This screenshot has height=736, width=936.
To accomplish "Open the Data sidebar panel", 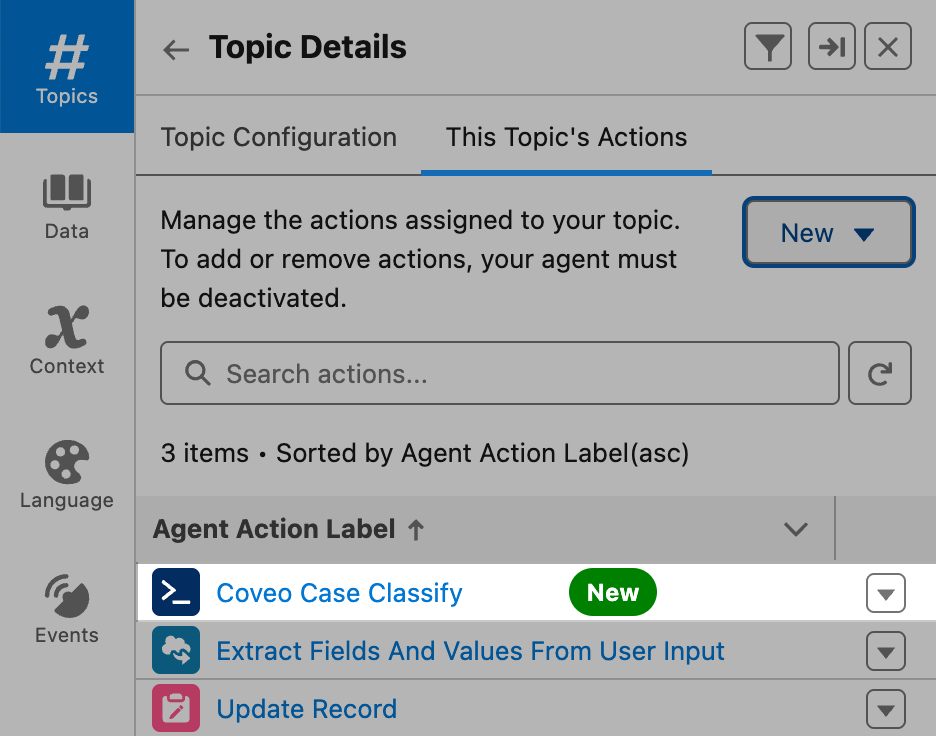I will (x=67, y=207).
